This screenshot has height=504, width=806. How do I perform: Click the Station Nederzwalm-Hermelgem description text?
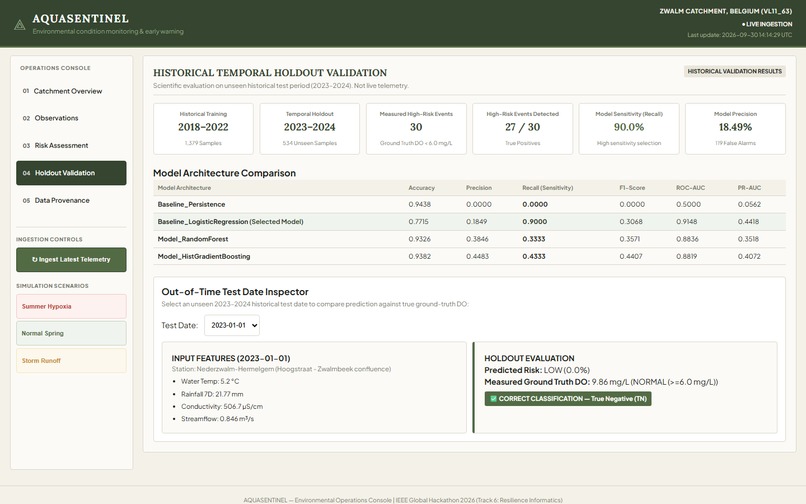(281, 369)
